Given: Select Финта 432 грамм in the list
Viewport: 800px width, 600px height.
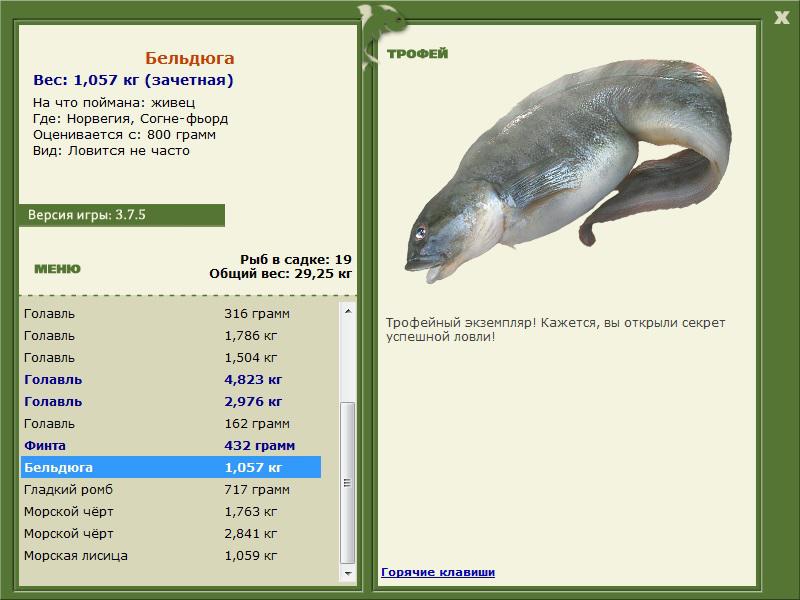Looking at the screenshot, I should coord(171,445).
